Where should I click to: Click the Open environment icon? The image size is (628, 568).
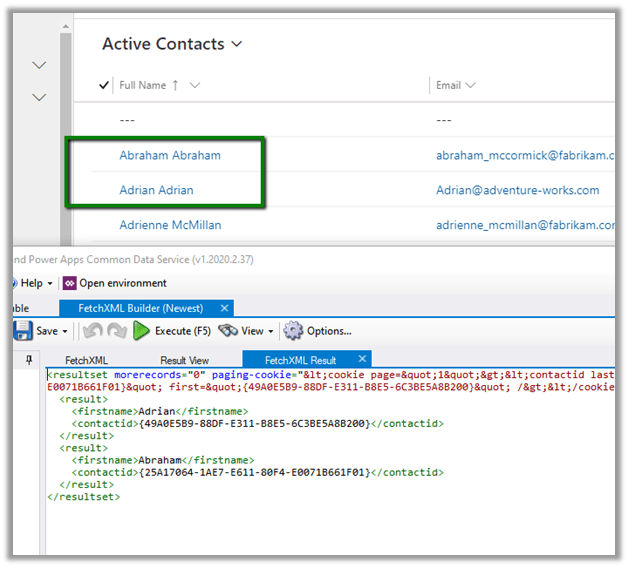(69, 283)
